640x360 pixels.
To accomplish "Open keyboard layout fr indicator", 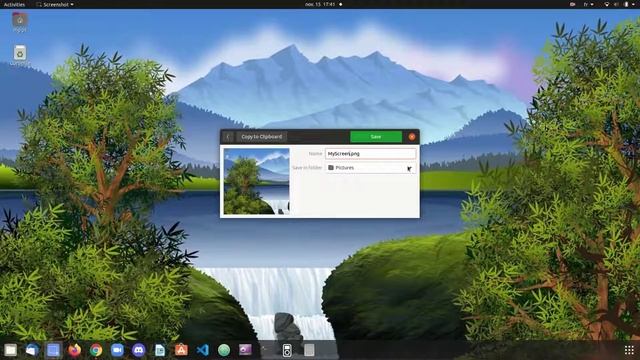I will click(588, 4).
